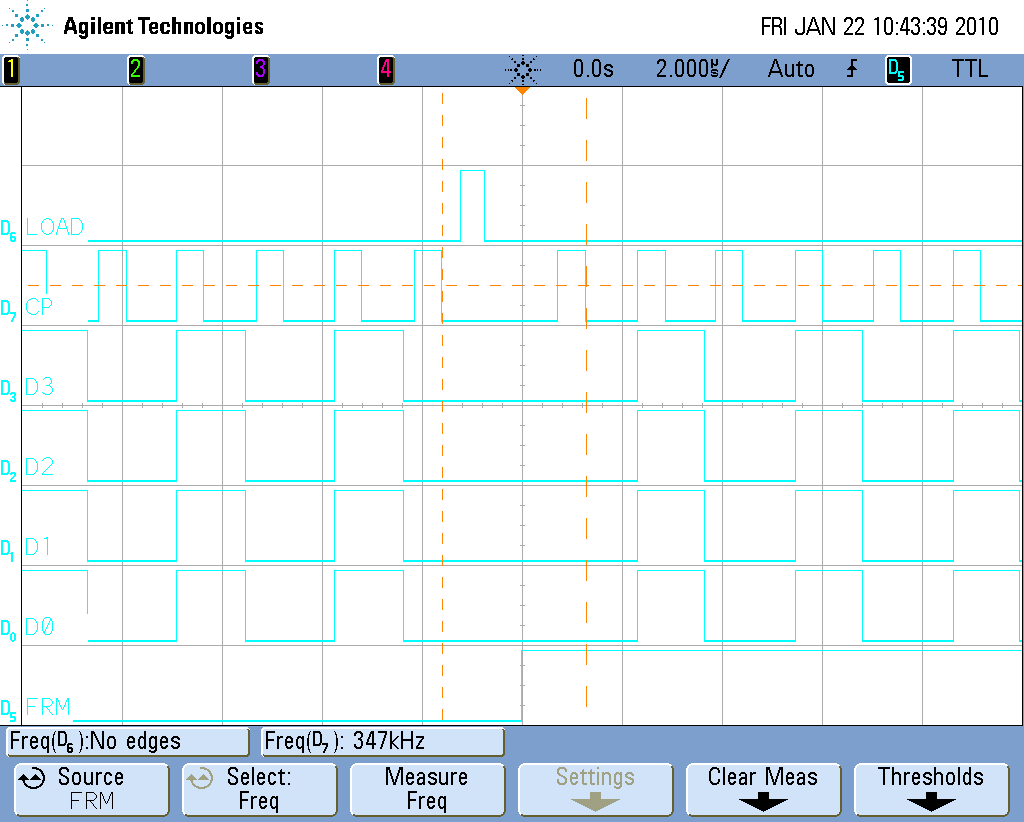
Task: Select the channel 4 indicator
Action: pyautogui.click(x=386, y=70)
